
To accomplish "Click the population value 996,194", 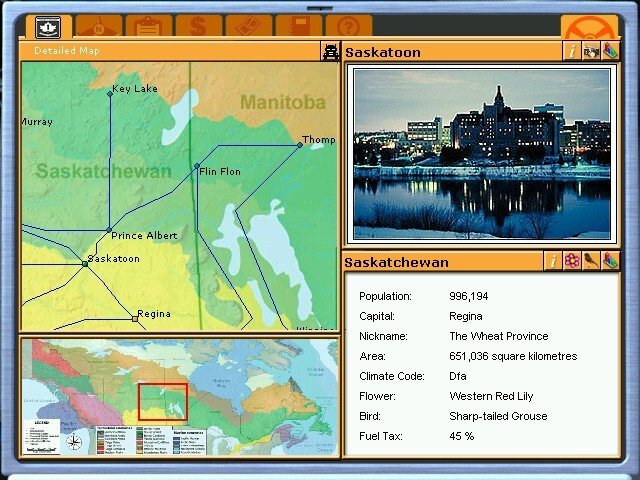I will point(469,296).
